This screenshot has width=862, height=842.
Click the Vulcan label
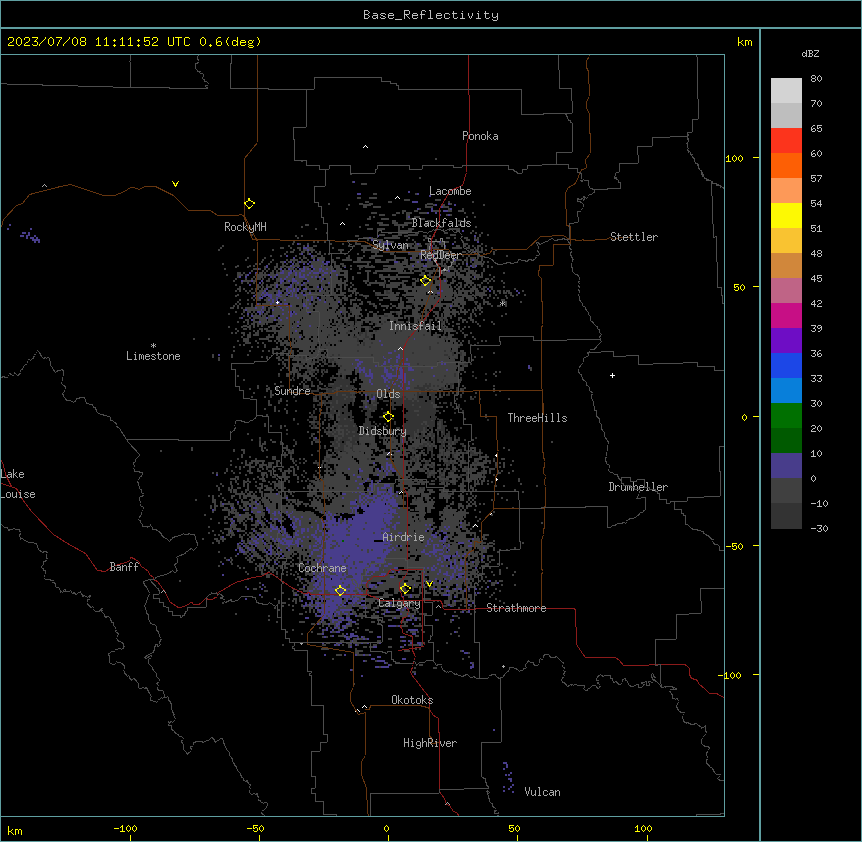pos(543,792)
